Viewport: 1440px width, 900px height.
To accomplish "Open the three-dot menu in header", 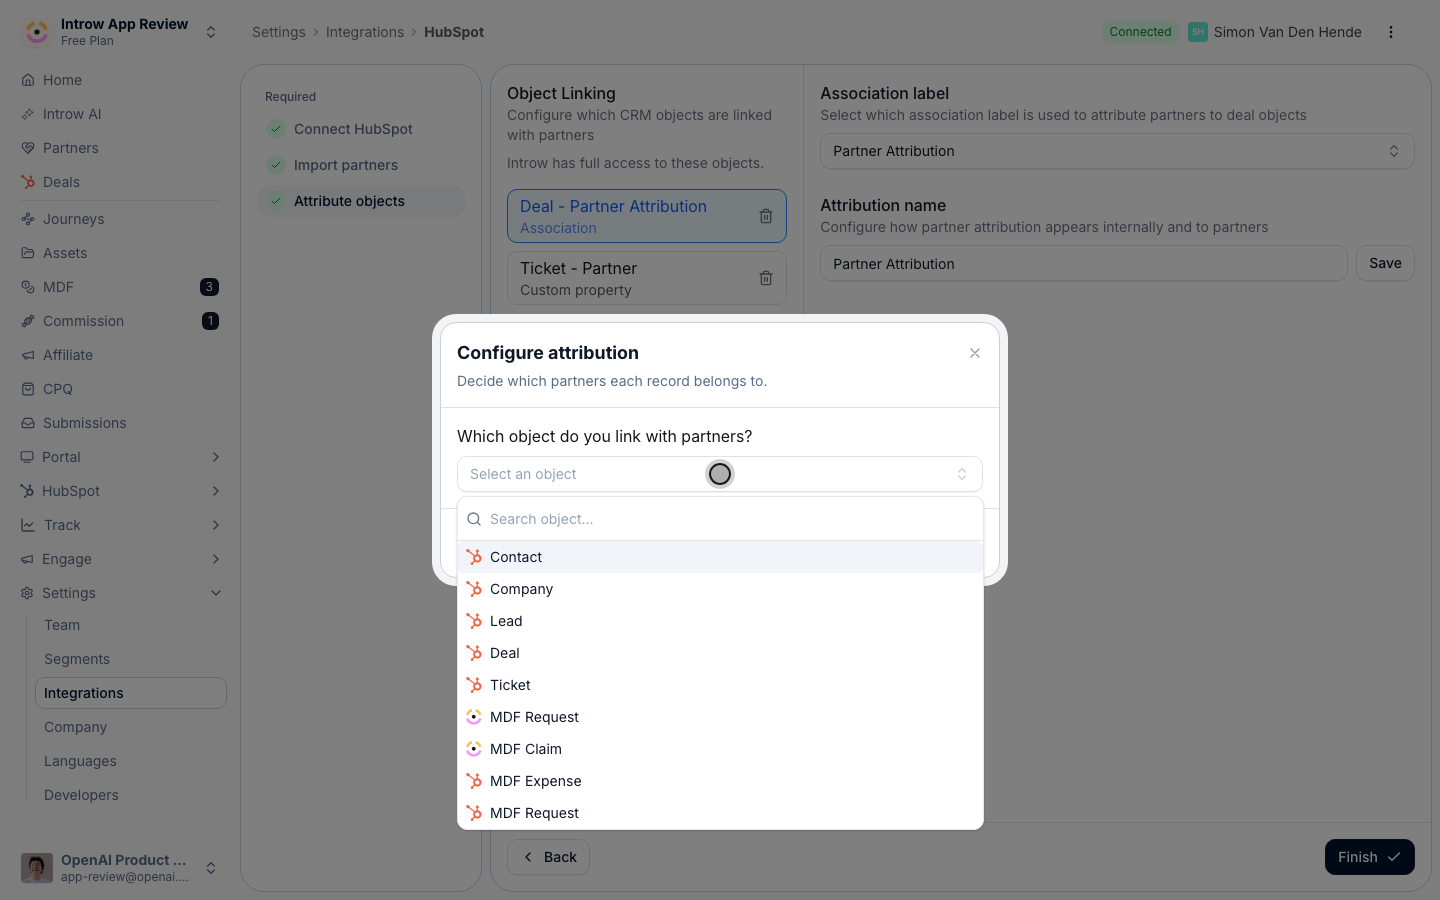I will [x=1391, y=32].
